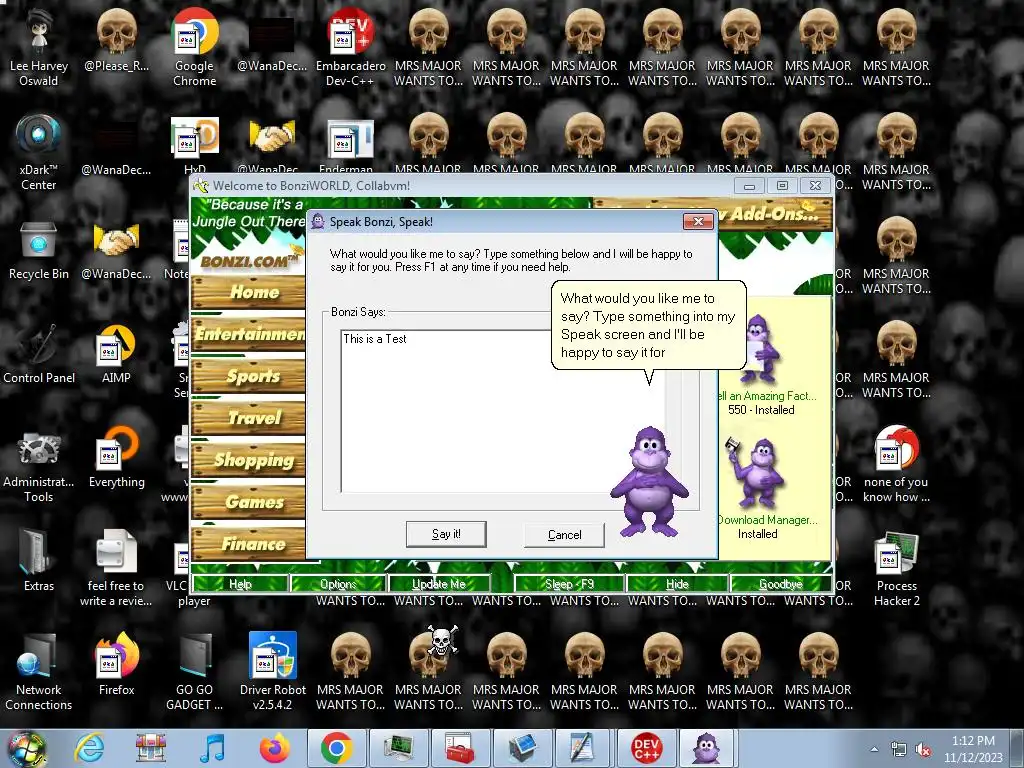Viewport: 1024px width, 768px height.
Task: Click the Firefox icon in the taskbar
Action: click(x=275, y=748)
